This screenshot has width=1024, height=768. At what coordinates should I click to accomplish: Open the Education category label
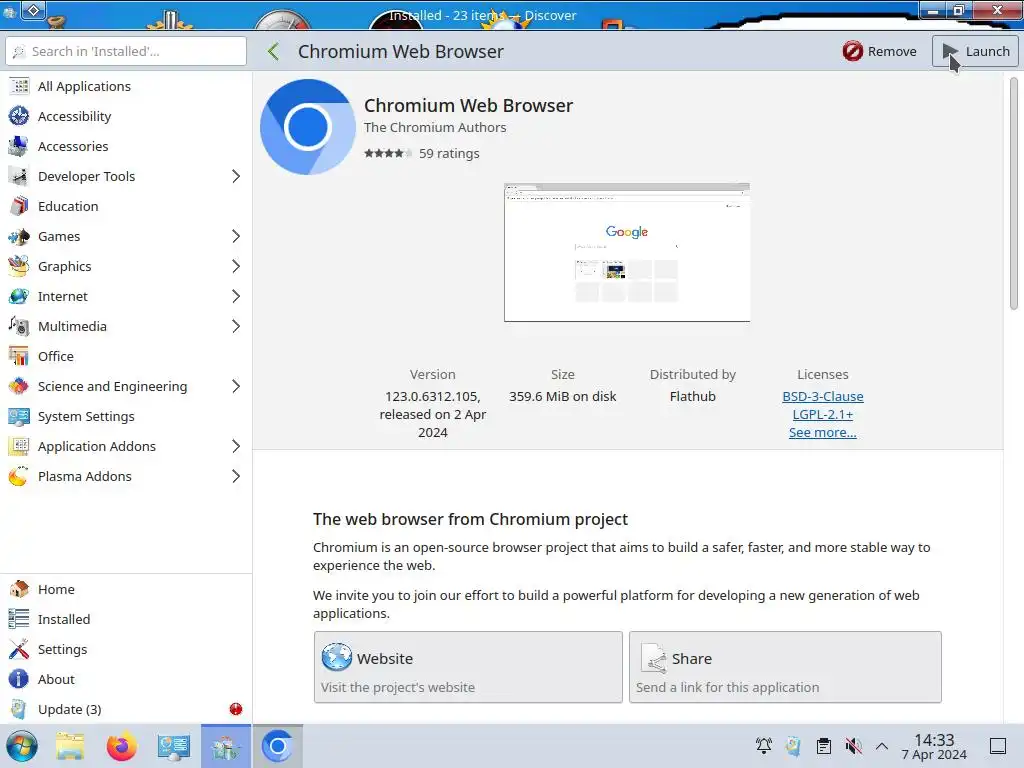pyautogui.click(x=68, y=206)
